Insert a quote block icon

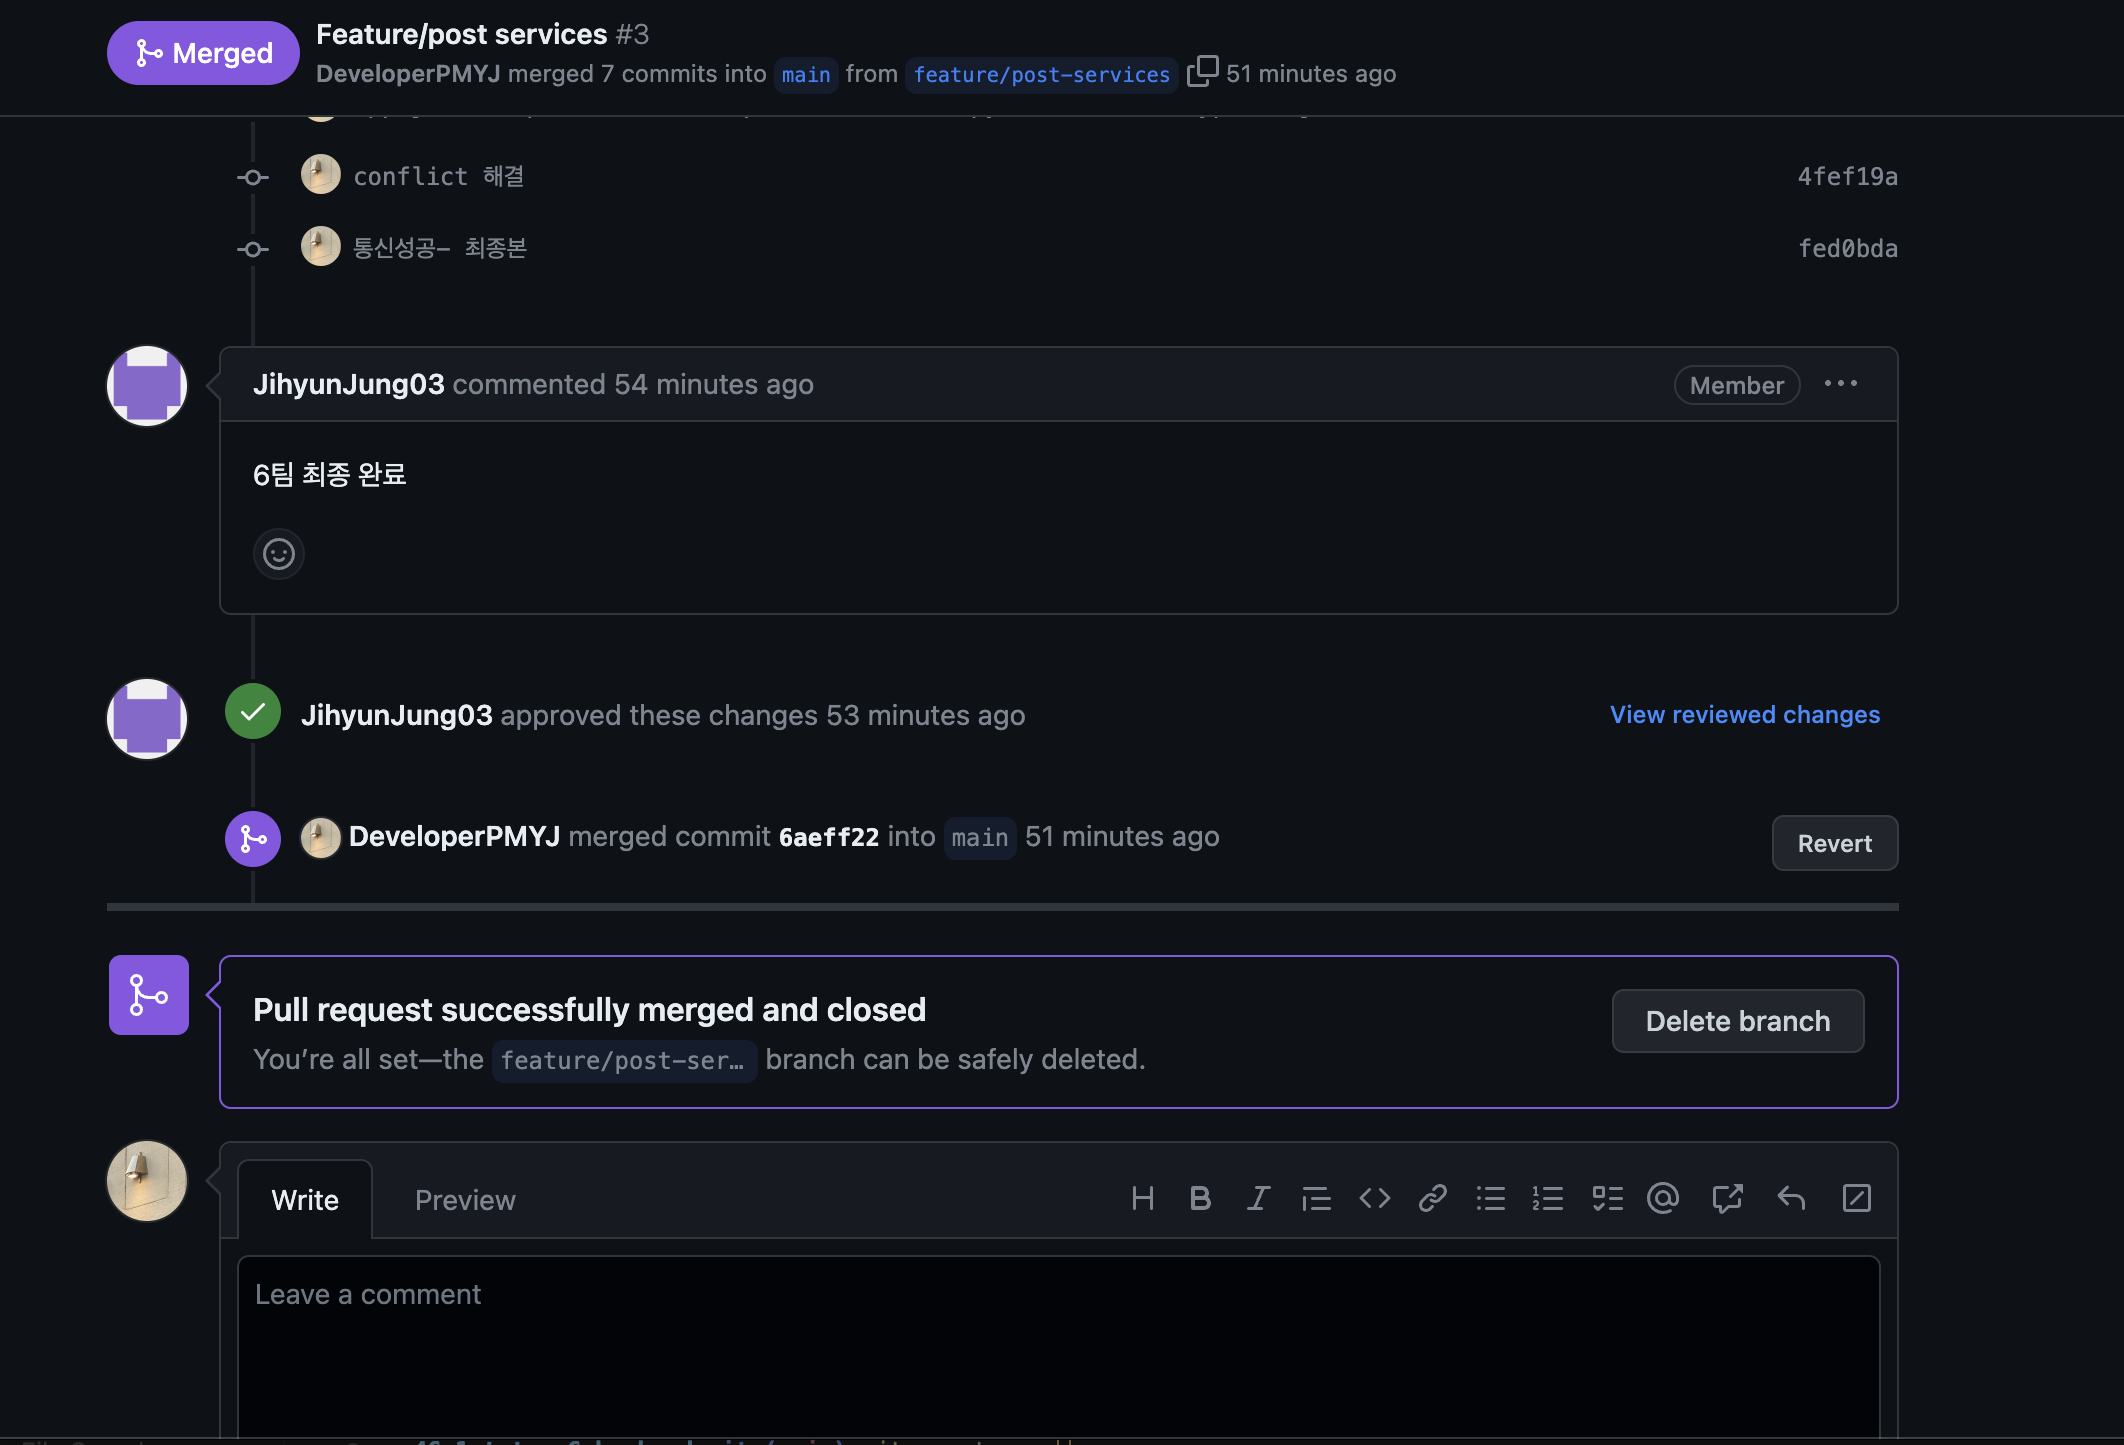point(1316,1198)
